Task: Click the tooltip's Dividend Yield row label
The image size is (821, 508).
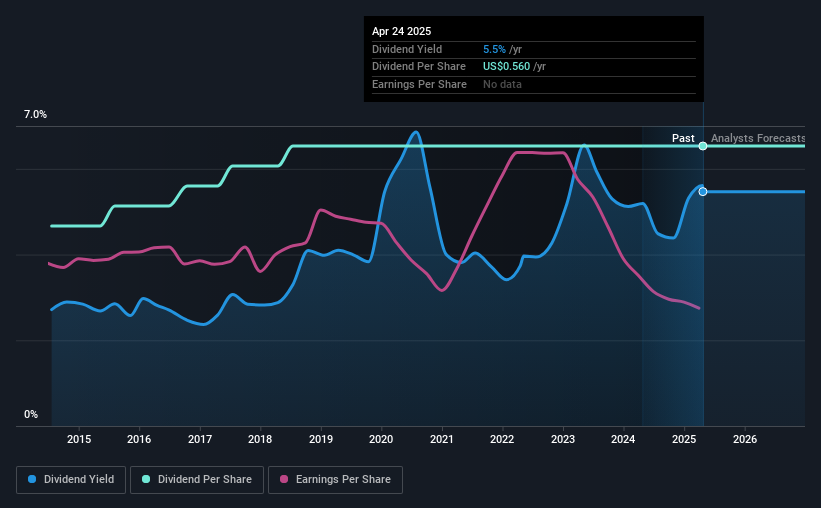Action: 407,49
